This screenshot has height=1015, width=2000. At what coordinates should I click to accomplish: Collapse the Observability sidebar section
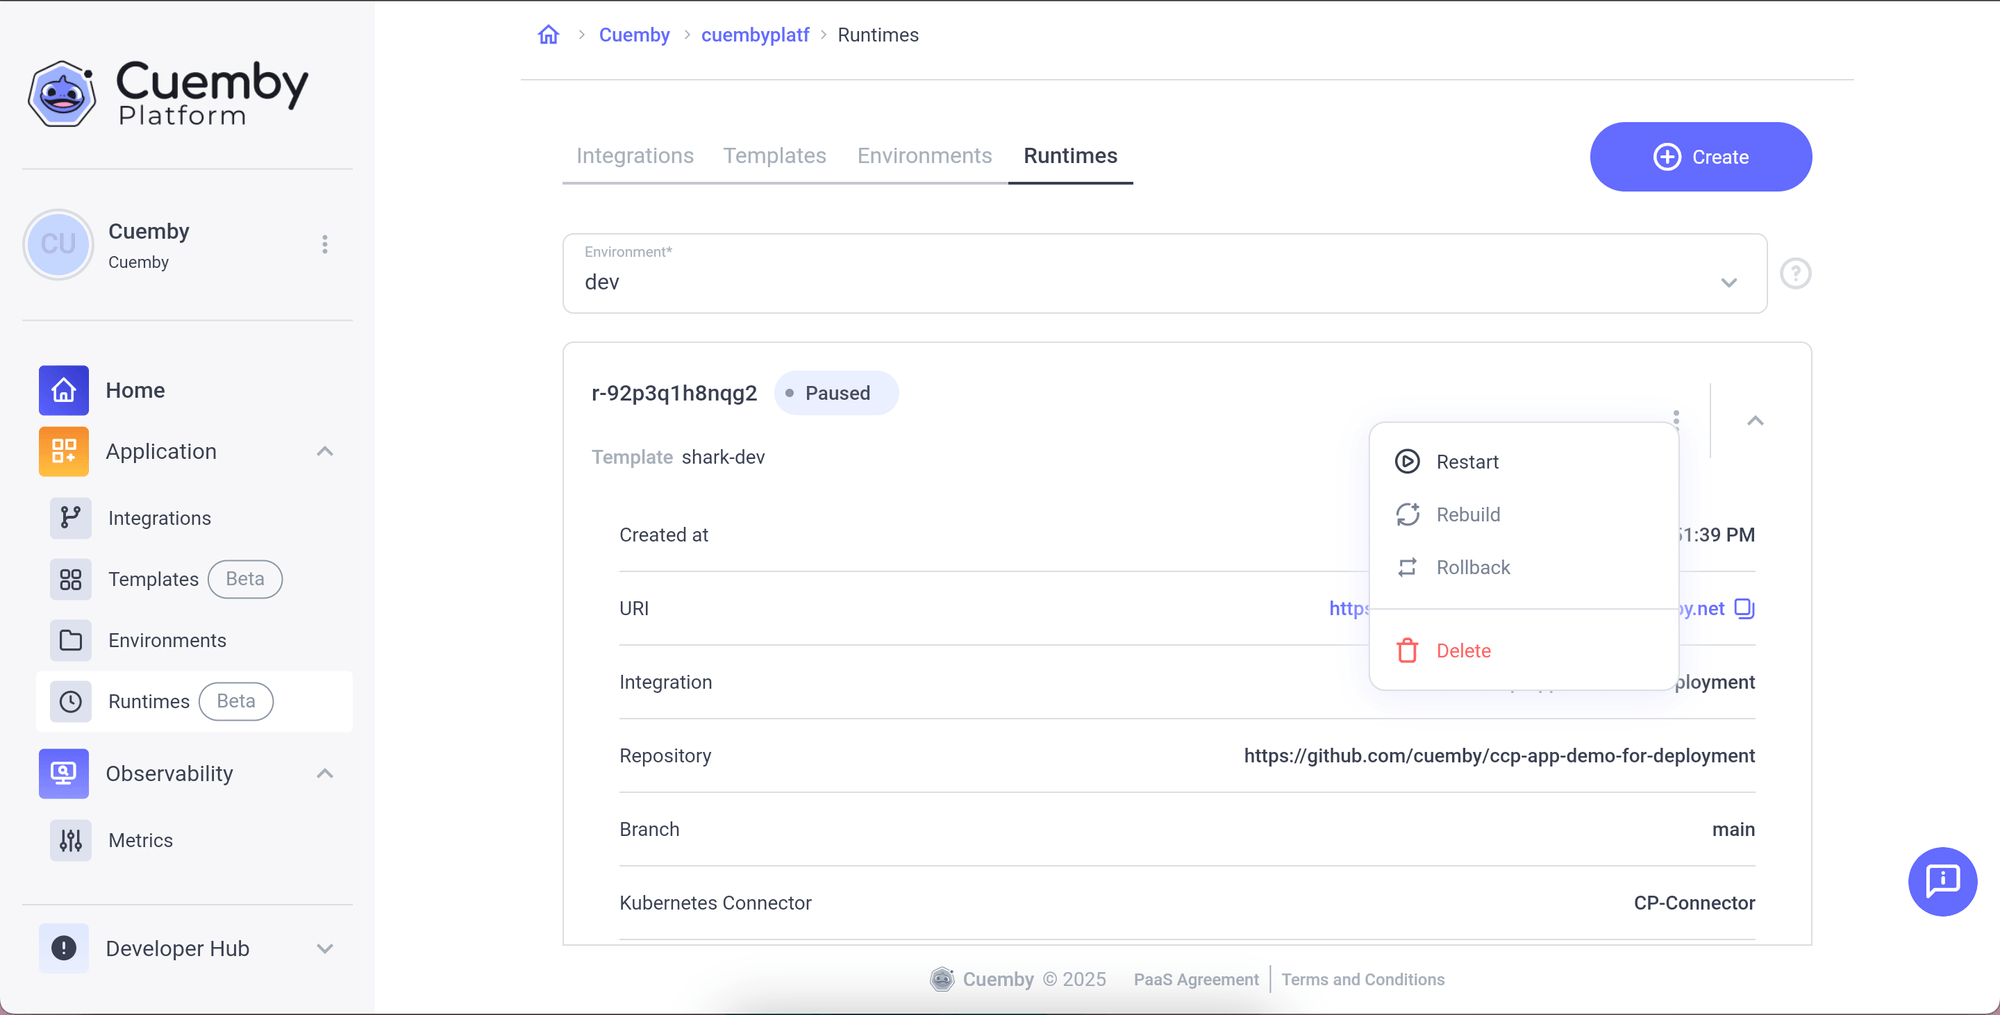325,774
